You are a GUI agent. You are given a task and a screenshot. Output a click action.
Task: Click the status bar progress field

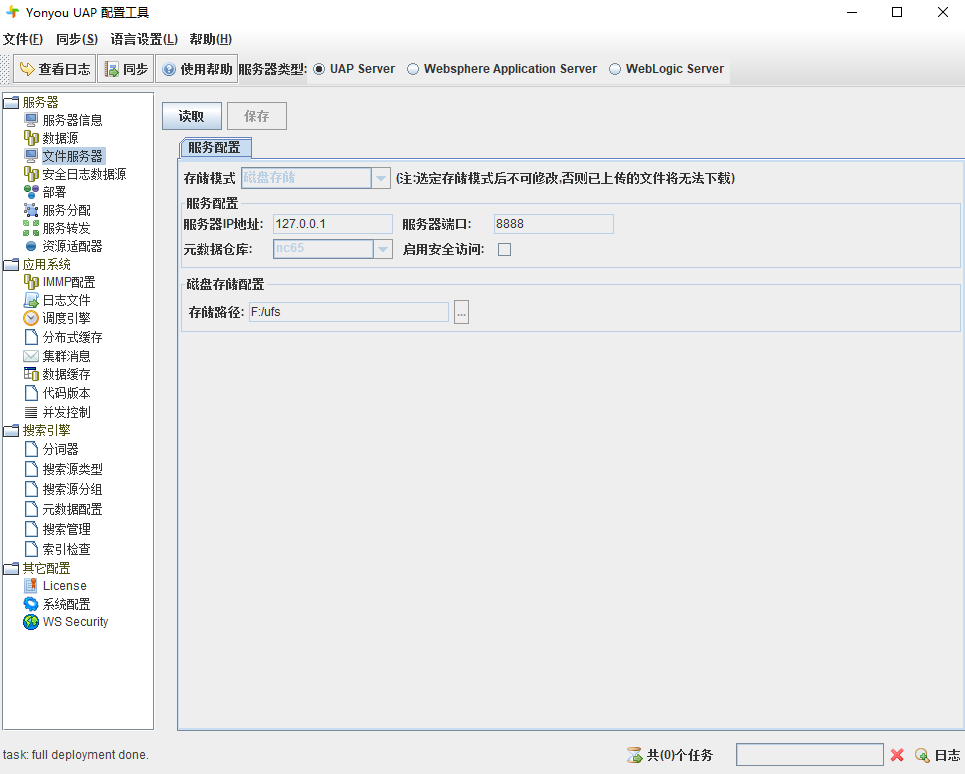pos(810,755)
